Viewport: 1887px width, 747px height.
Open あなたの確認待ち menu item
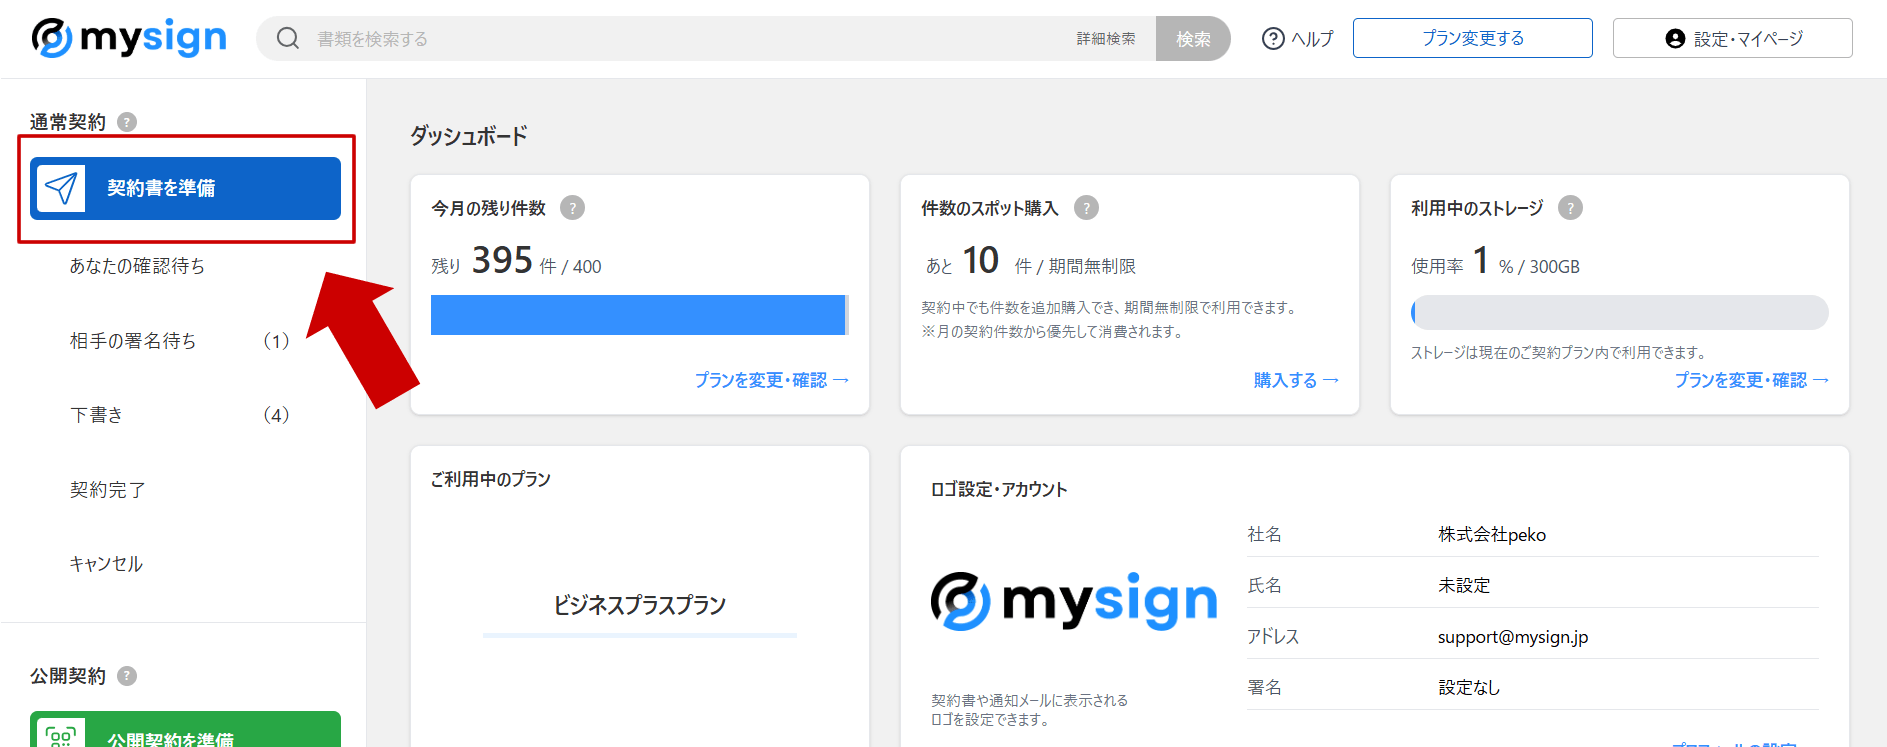(x=137, y=266)
